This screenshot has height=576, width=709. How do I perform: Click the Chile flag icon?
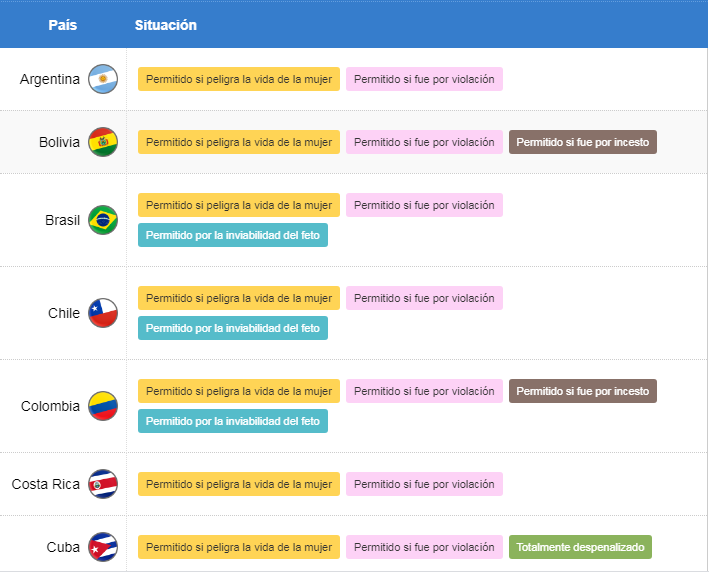(x=103, y=313)
